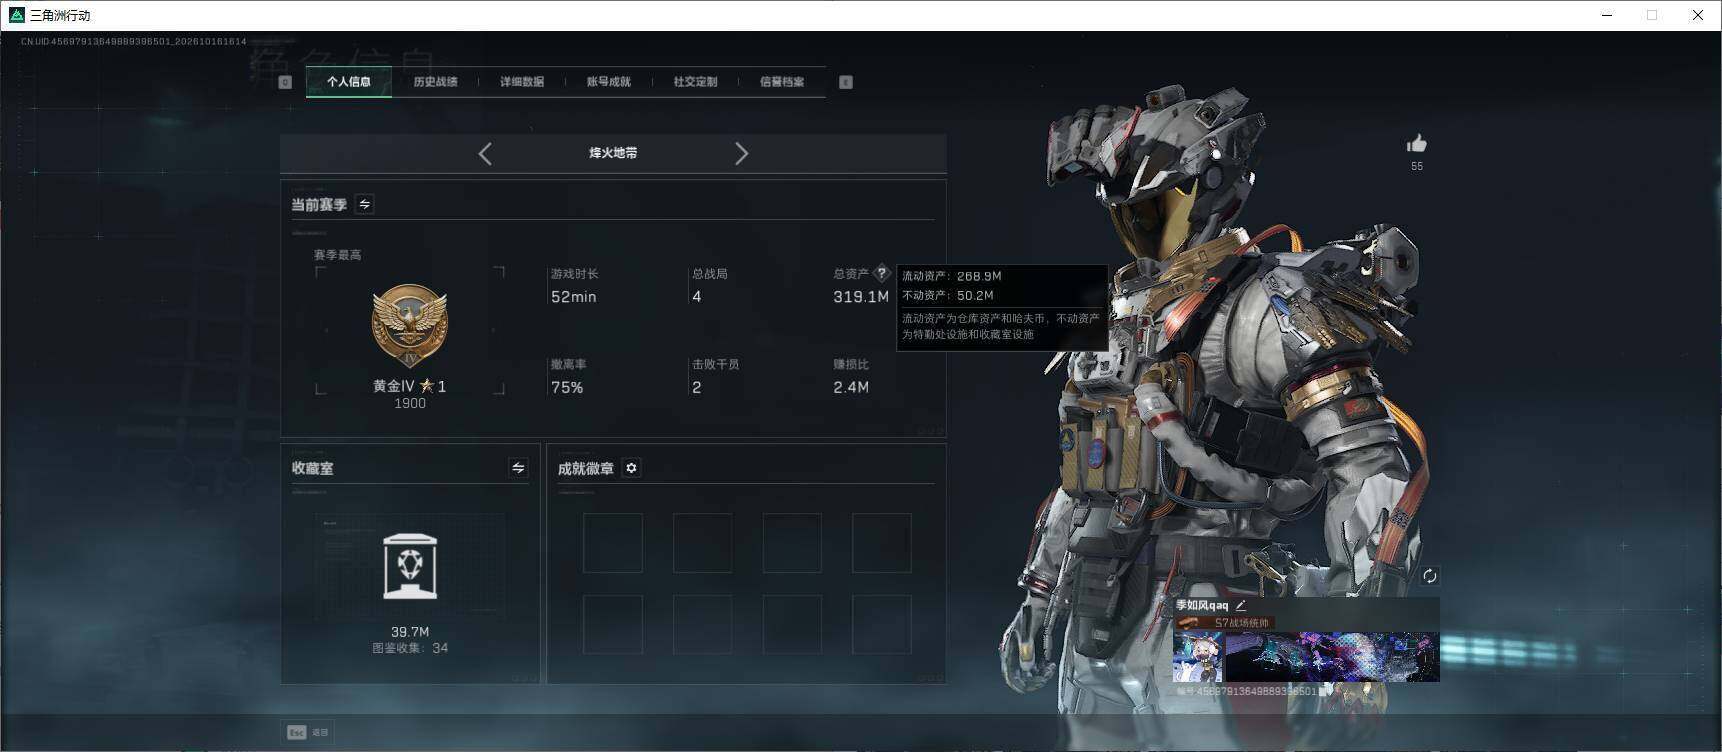Open the 社交定制 tab
Image resolution: width=1722 pixels, height=752 pixels.
695,82
